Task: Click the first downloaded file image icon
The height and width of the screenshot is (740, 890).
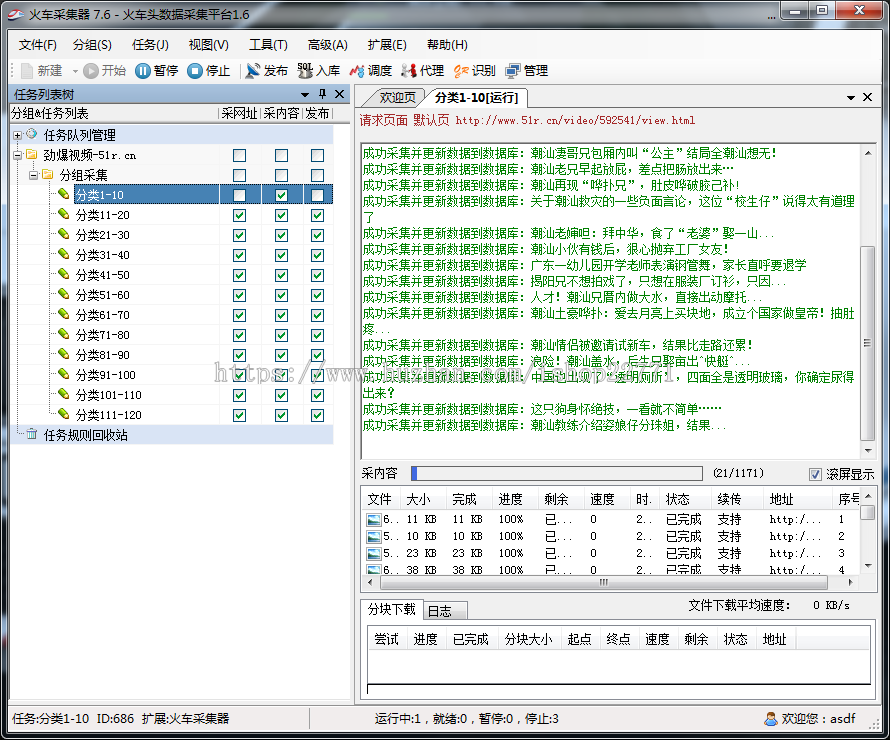Action: [x=374, y=519]
